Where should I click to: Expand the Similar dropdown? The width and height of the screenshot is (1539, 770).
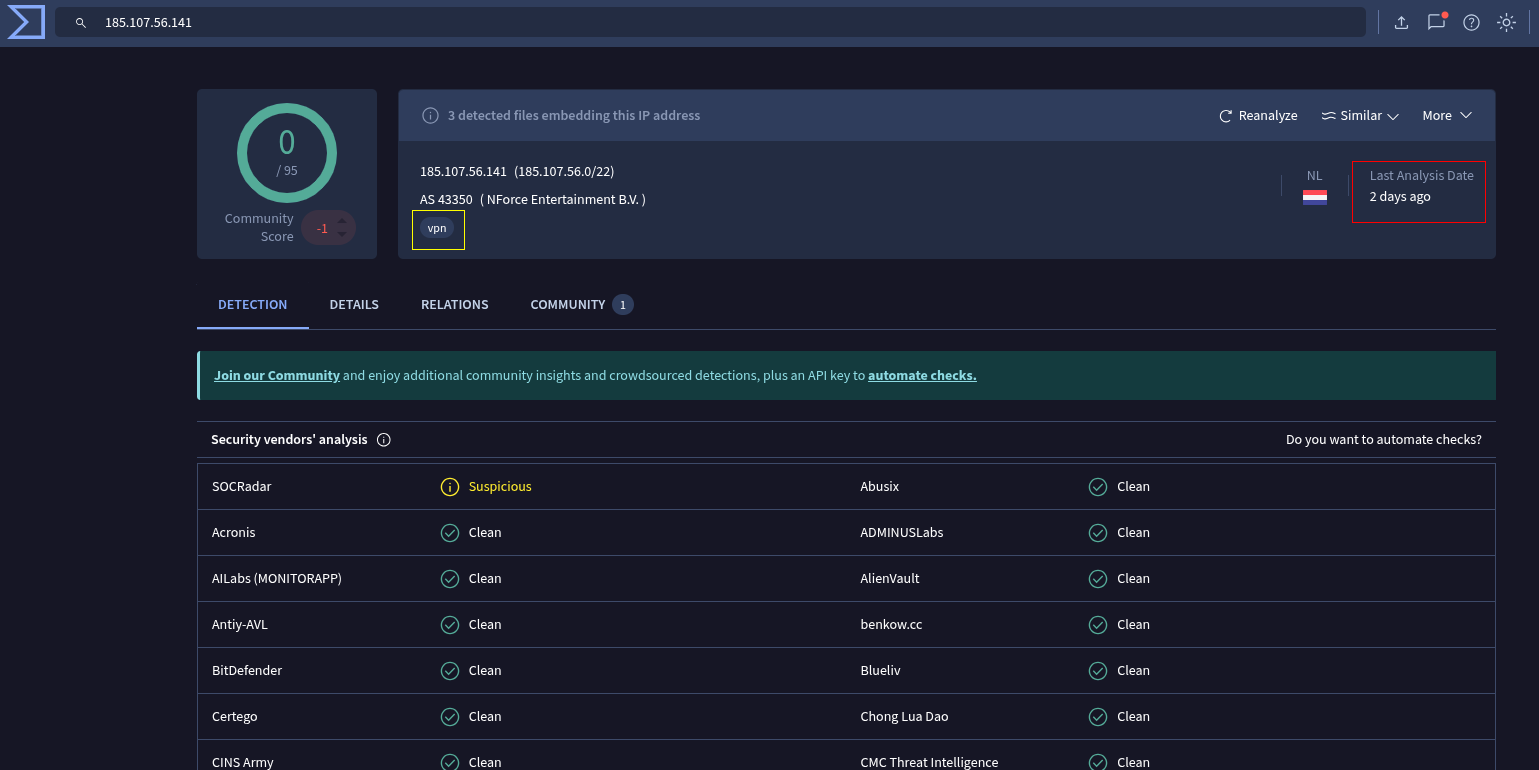1359,116
